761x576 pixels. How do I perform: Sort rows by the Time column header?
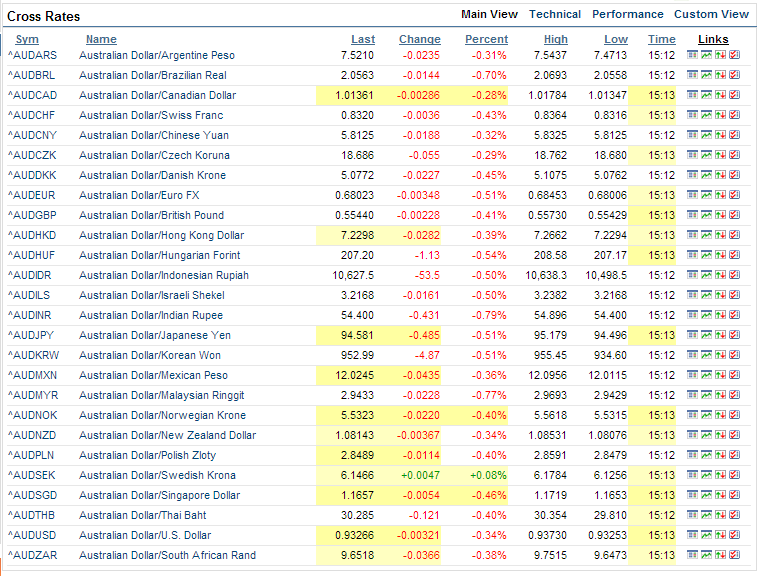661,39
